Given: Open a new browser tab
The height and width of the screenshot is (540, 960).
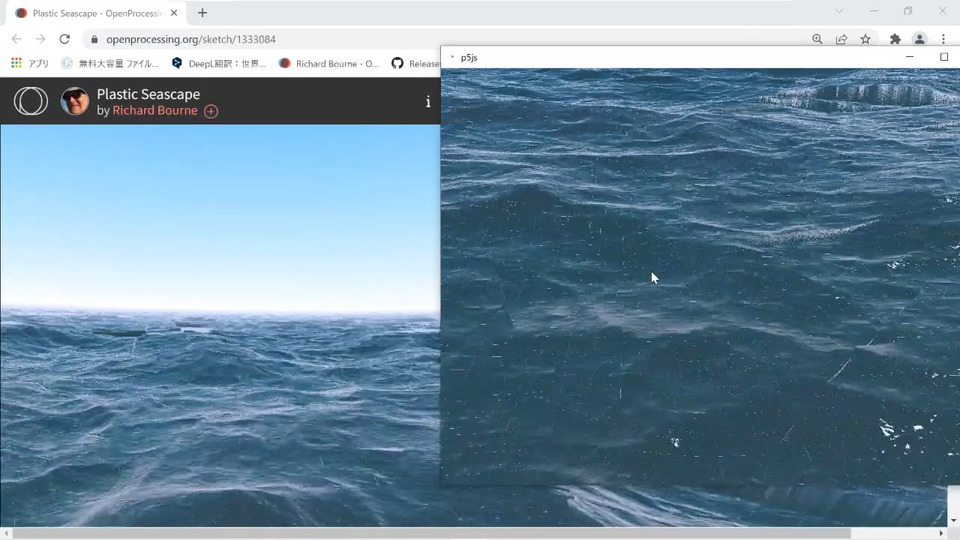Looking at the screenshot, I should pos(202,13).
